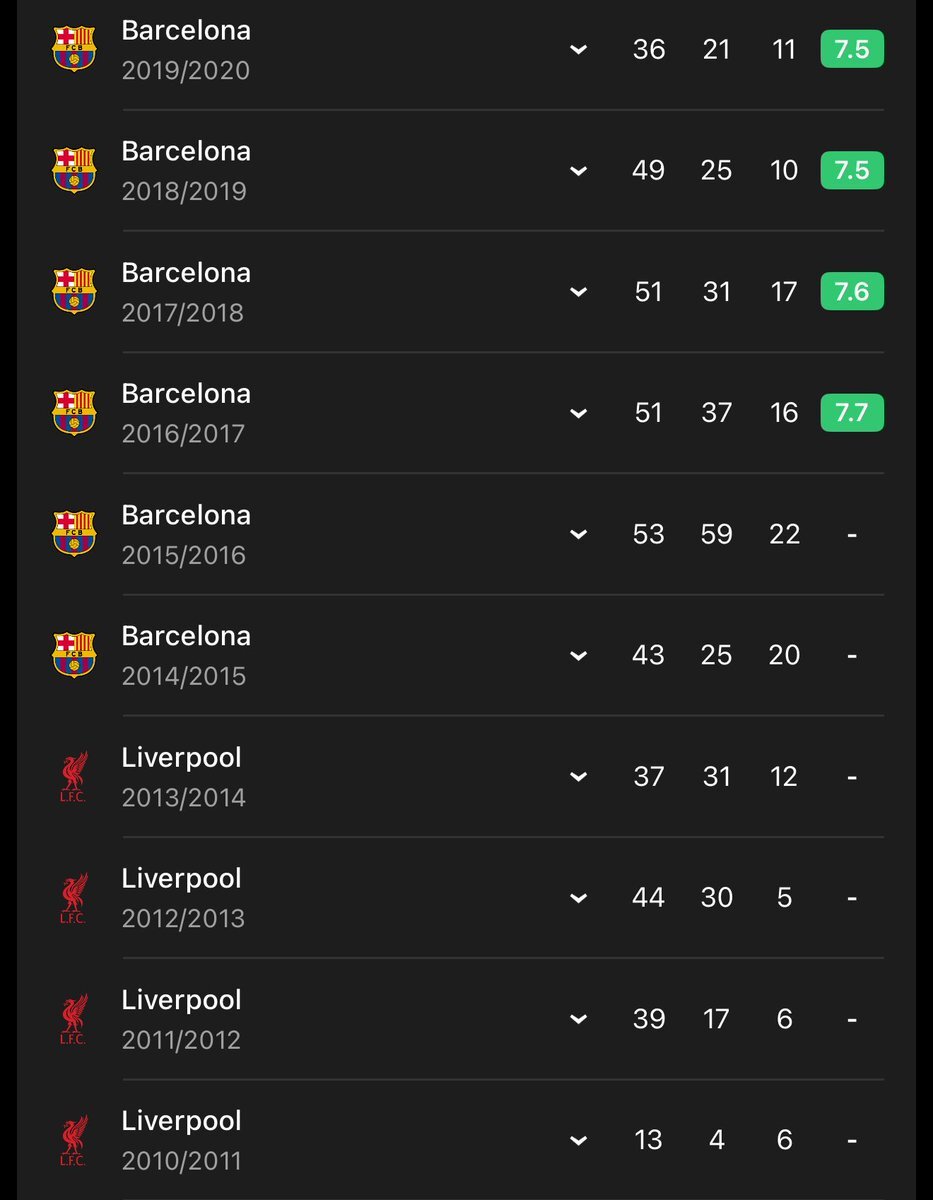Click the 7.6 rating badge for 2017/2018
The width and height of the screenshot is (933, 1200).
[x=852, y=291]
